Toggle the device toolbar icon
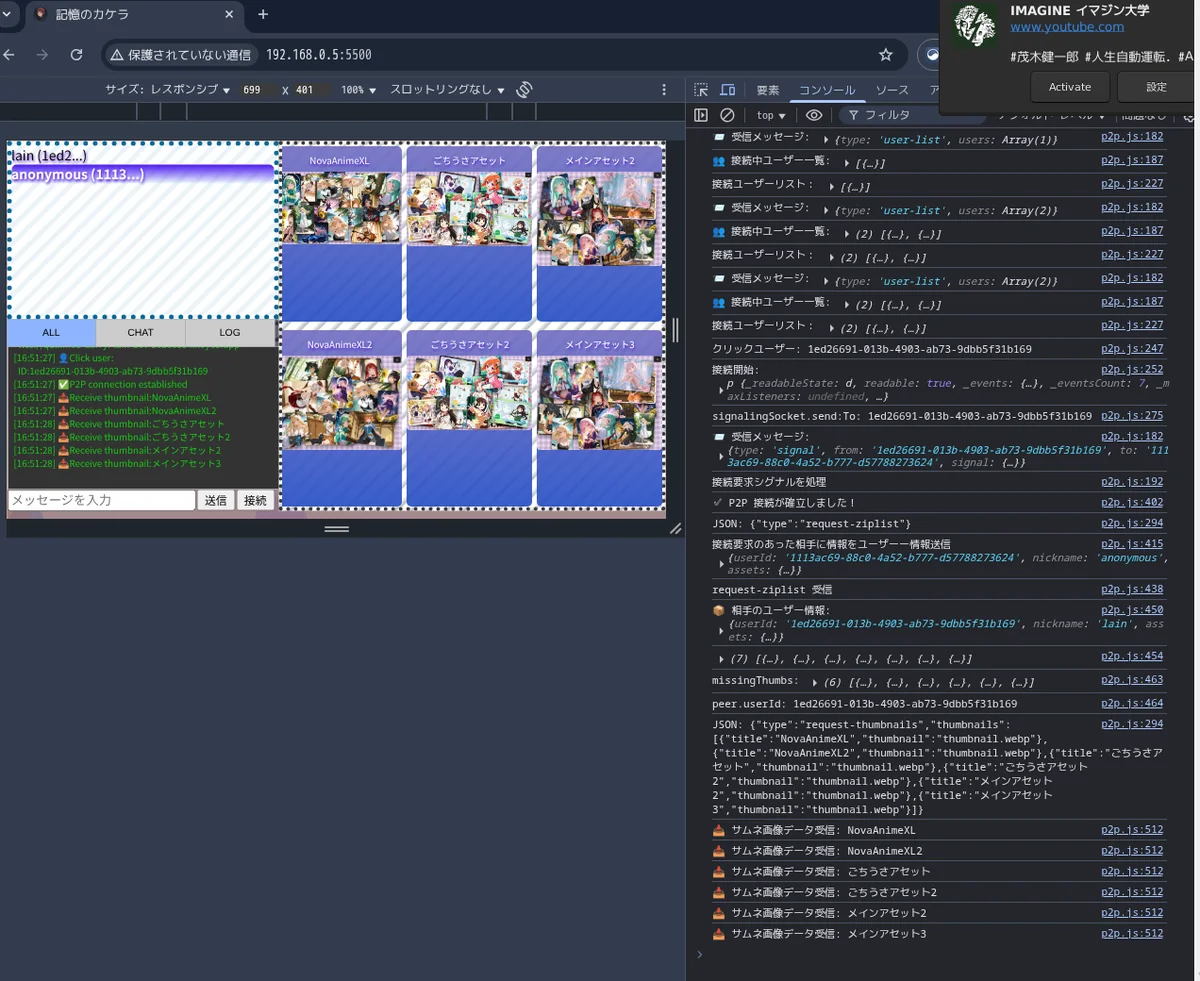1200x981 pixels. (x=727, y=90)
